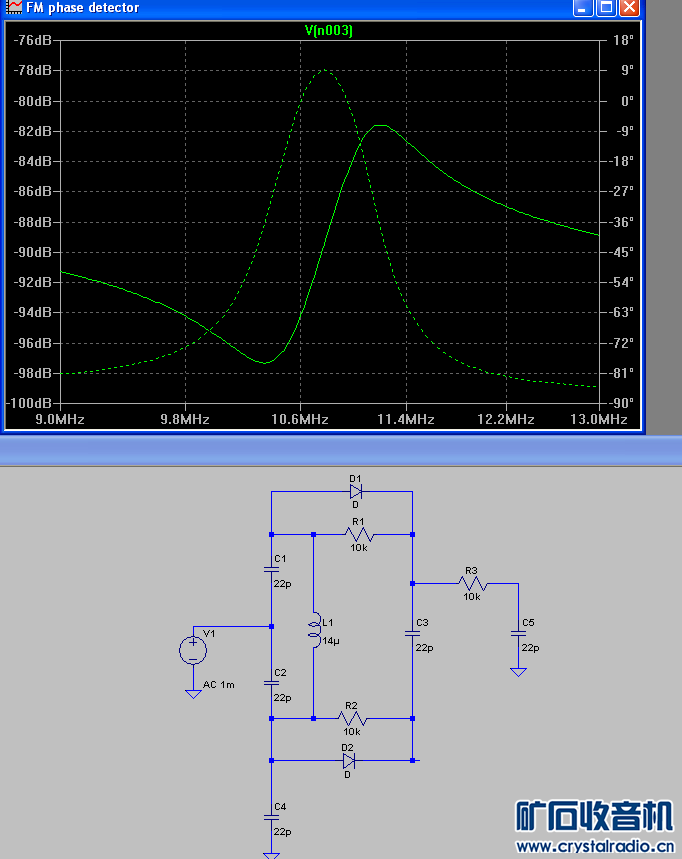Click the FM phase detector title text
682x859 pixels.
click(x=82, y=8)
